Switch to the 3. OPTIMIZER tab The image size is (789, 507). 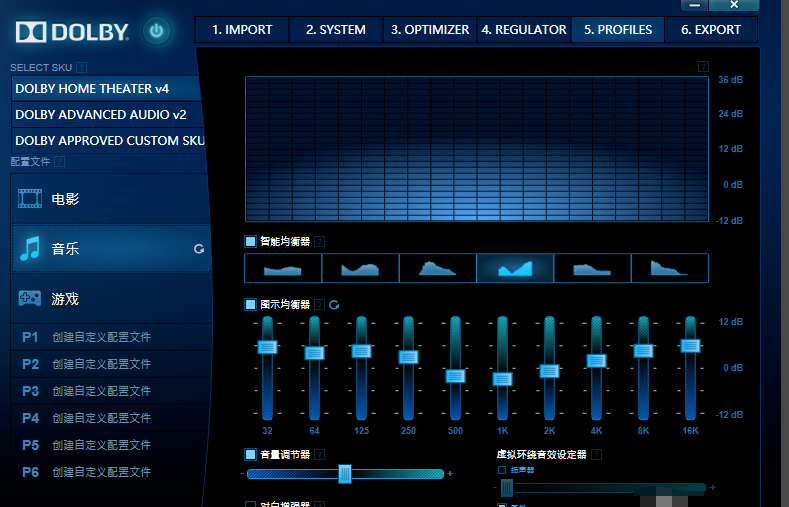pyautogui.click(x=430, y=29)
